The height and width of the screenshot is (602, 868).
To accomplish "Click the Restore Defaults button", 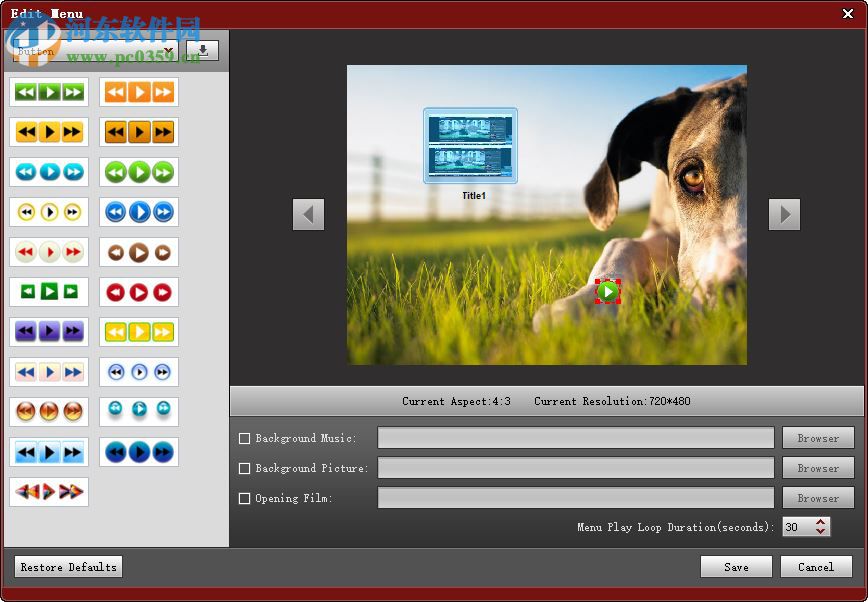I will click(67, 567).
